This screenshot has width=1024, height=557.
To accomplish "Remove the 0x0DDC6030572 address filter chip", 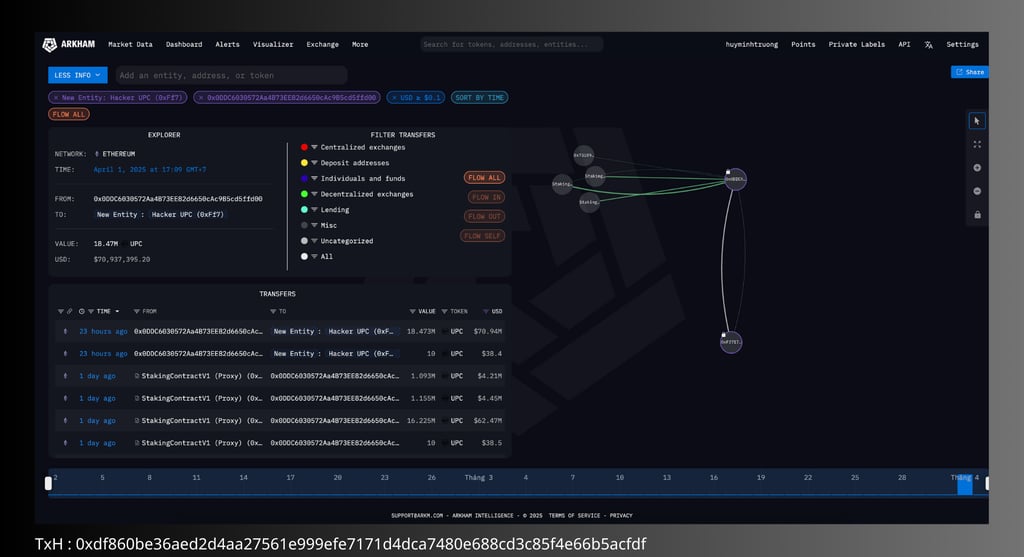I will tap(200, 97).
